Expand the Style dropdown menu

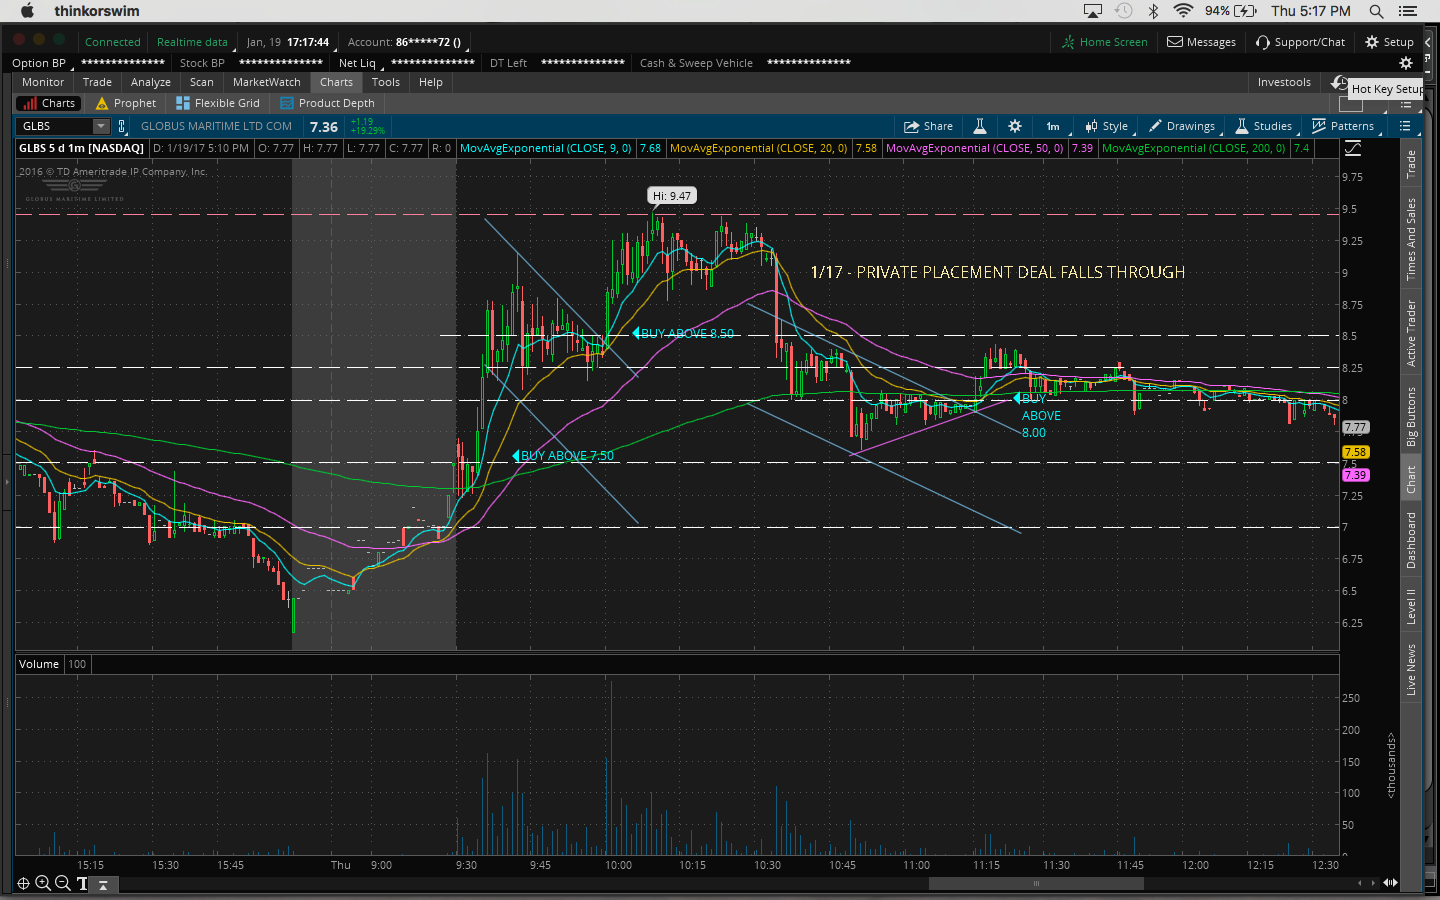tap(1107, 126)
